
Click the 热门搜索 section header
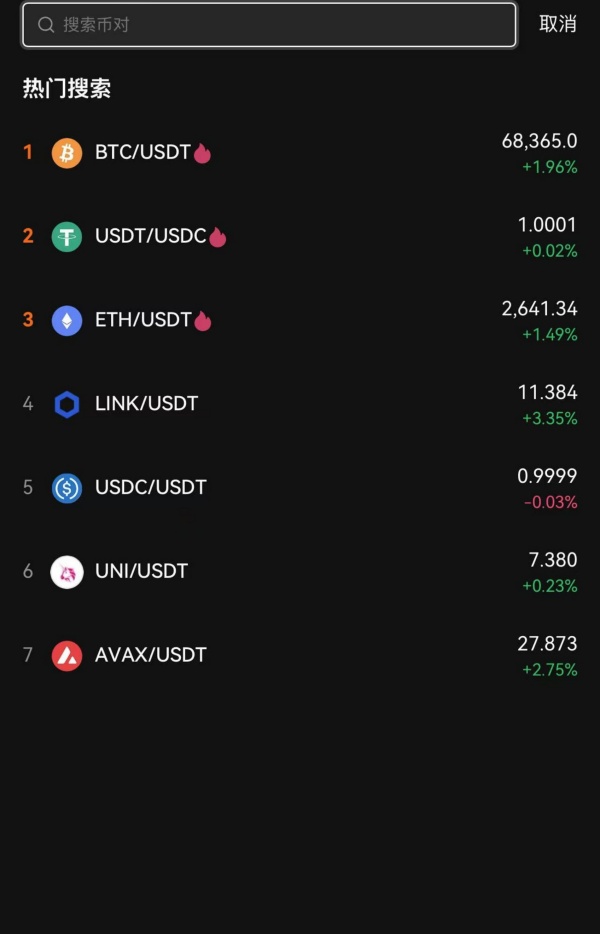(66, 88)
